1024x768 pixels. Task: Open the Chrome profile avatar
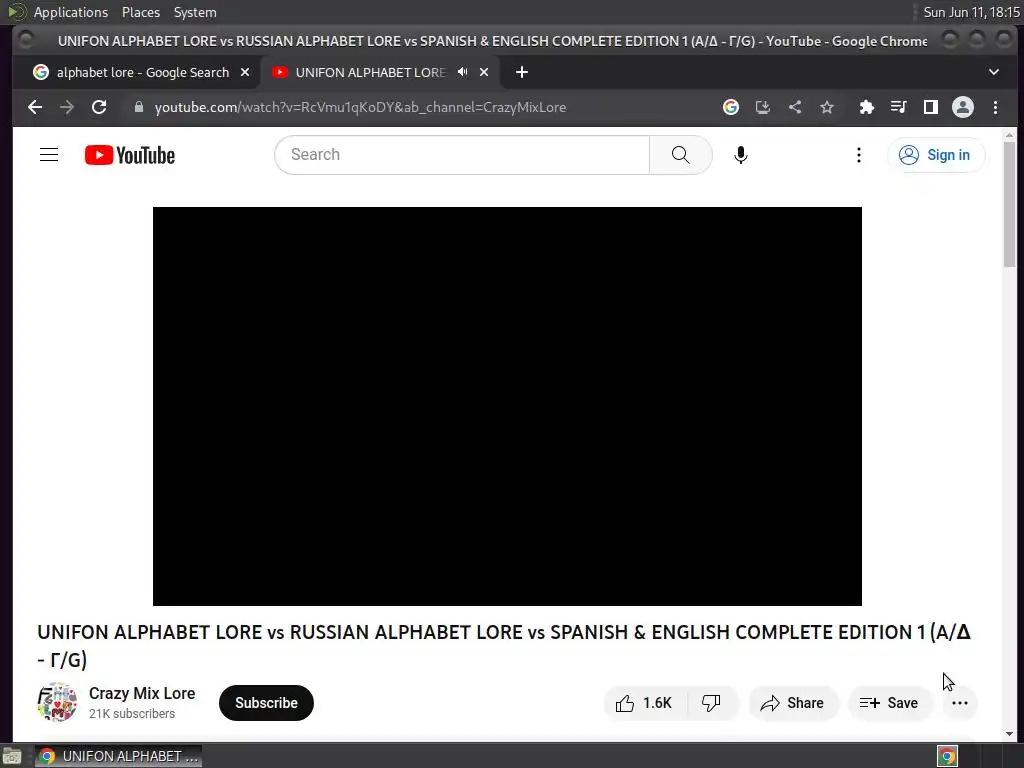[963, 107]
